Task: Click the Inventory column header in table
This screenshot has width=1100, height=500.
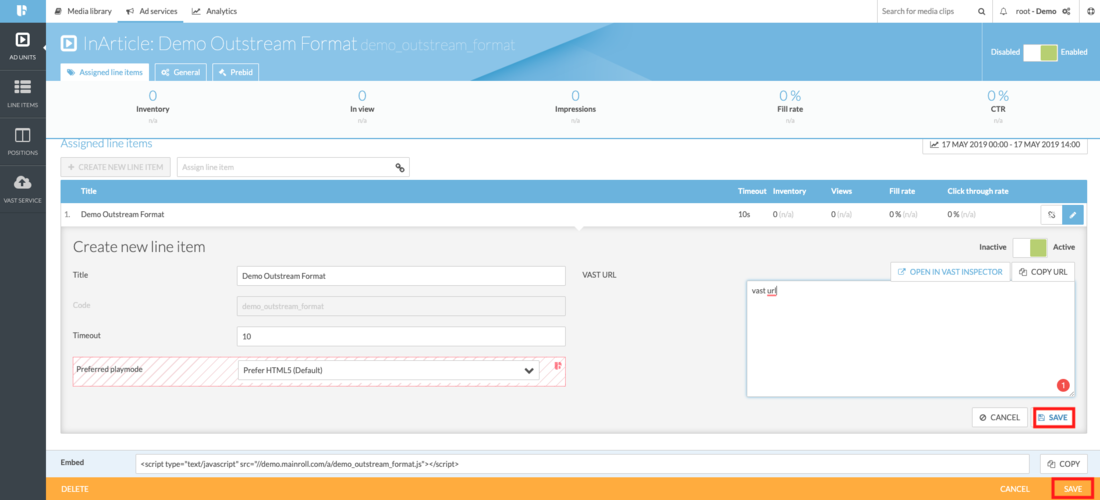Action: click(789, 191)
